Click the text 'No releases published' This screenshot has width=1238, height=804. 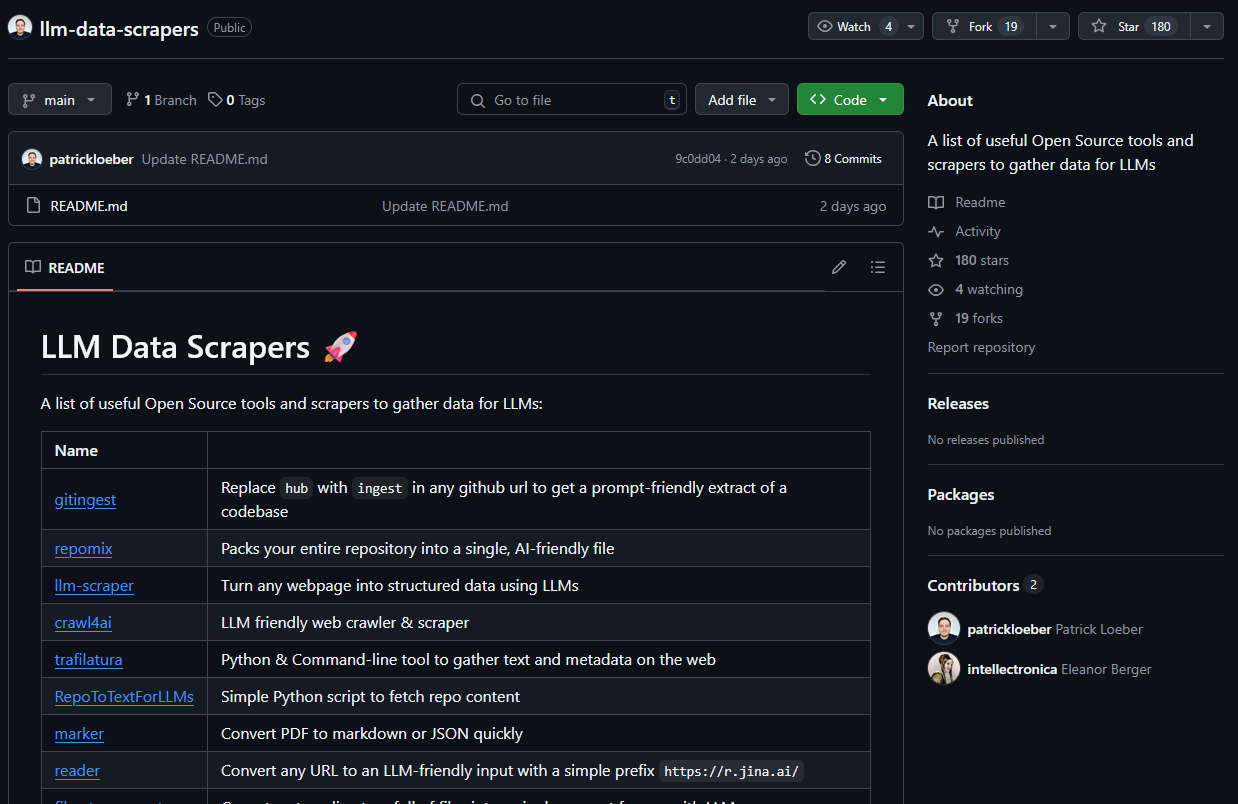point(986,440)
